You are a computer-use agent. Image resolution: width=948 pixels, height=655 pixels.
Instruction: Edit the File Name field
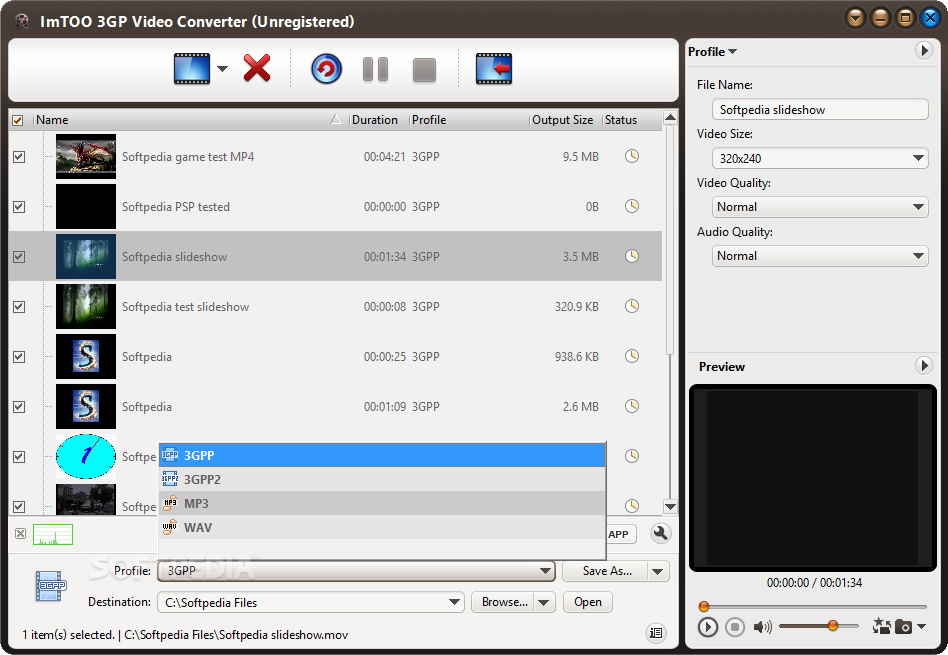point(820,109)
